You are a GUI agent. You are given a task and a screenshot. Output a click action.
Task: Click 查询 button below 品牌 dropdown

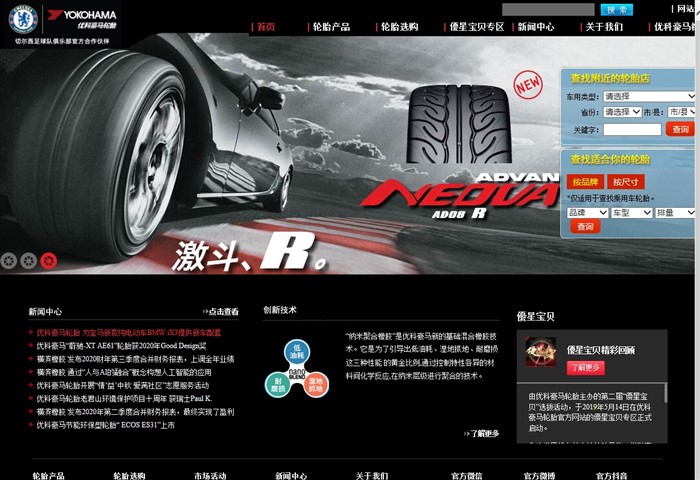click(585, 226)
